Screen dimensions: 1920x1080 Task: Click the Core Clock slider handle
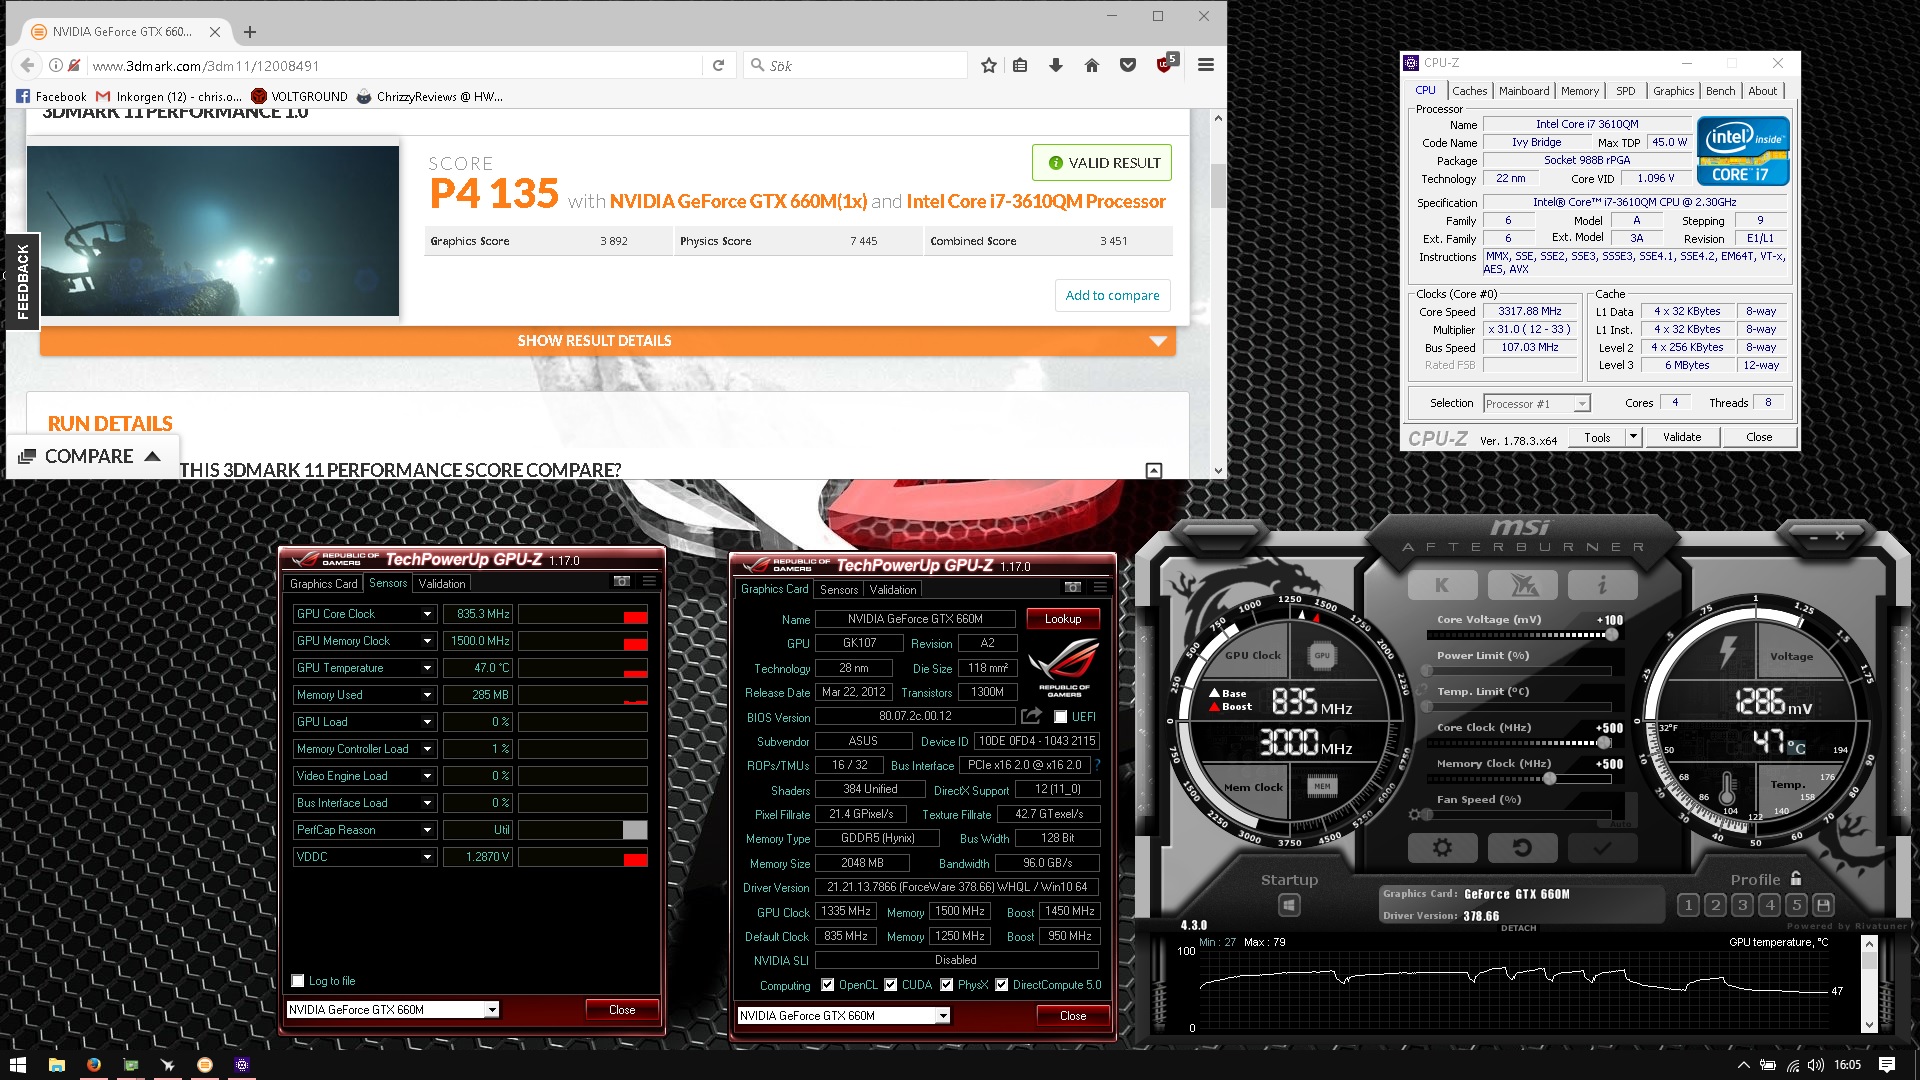(x=1604, y=742)
